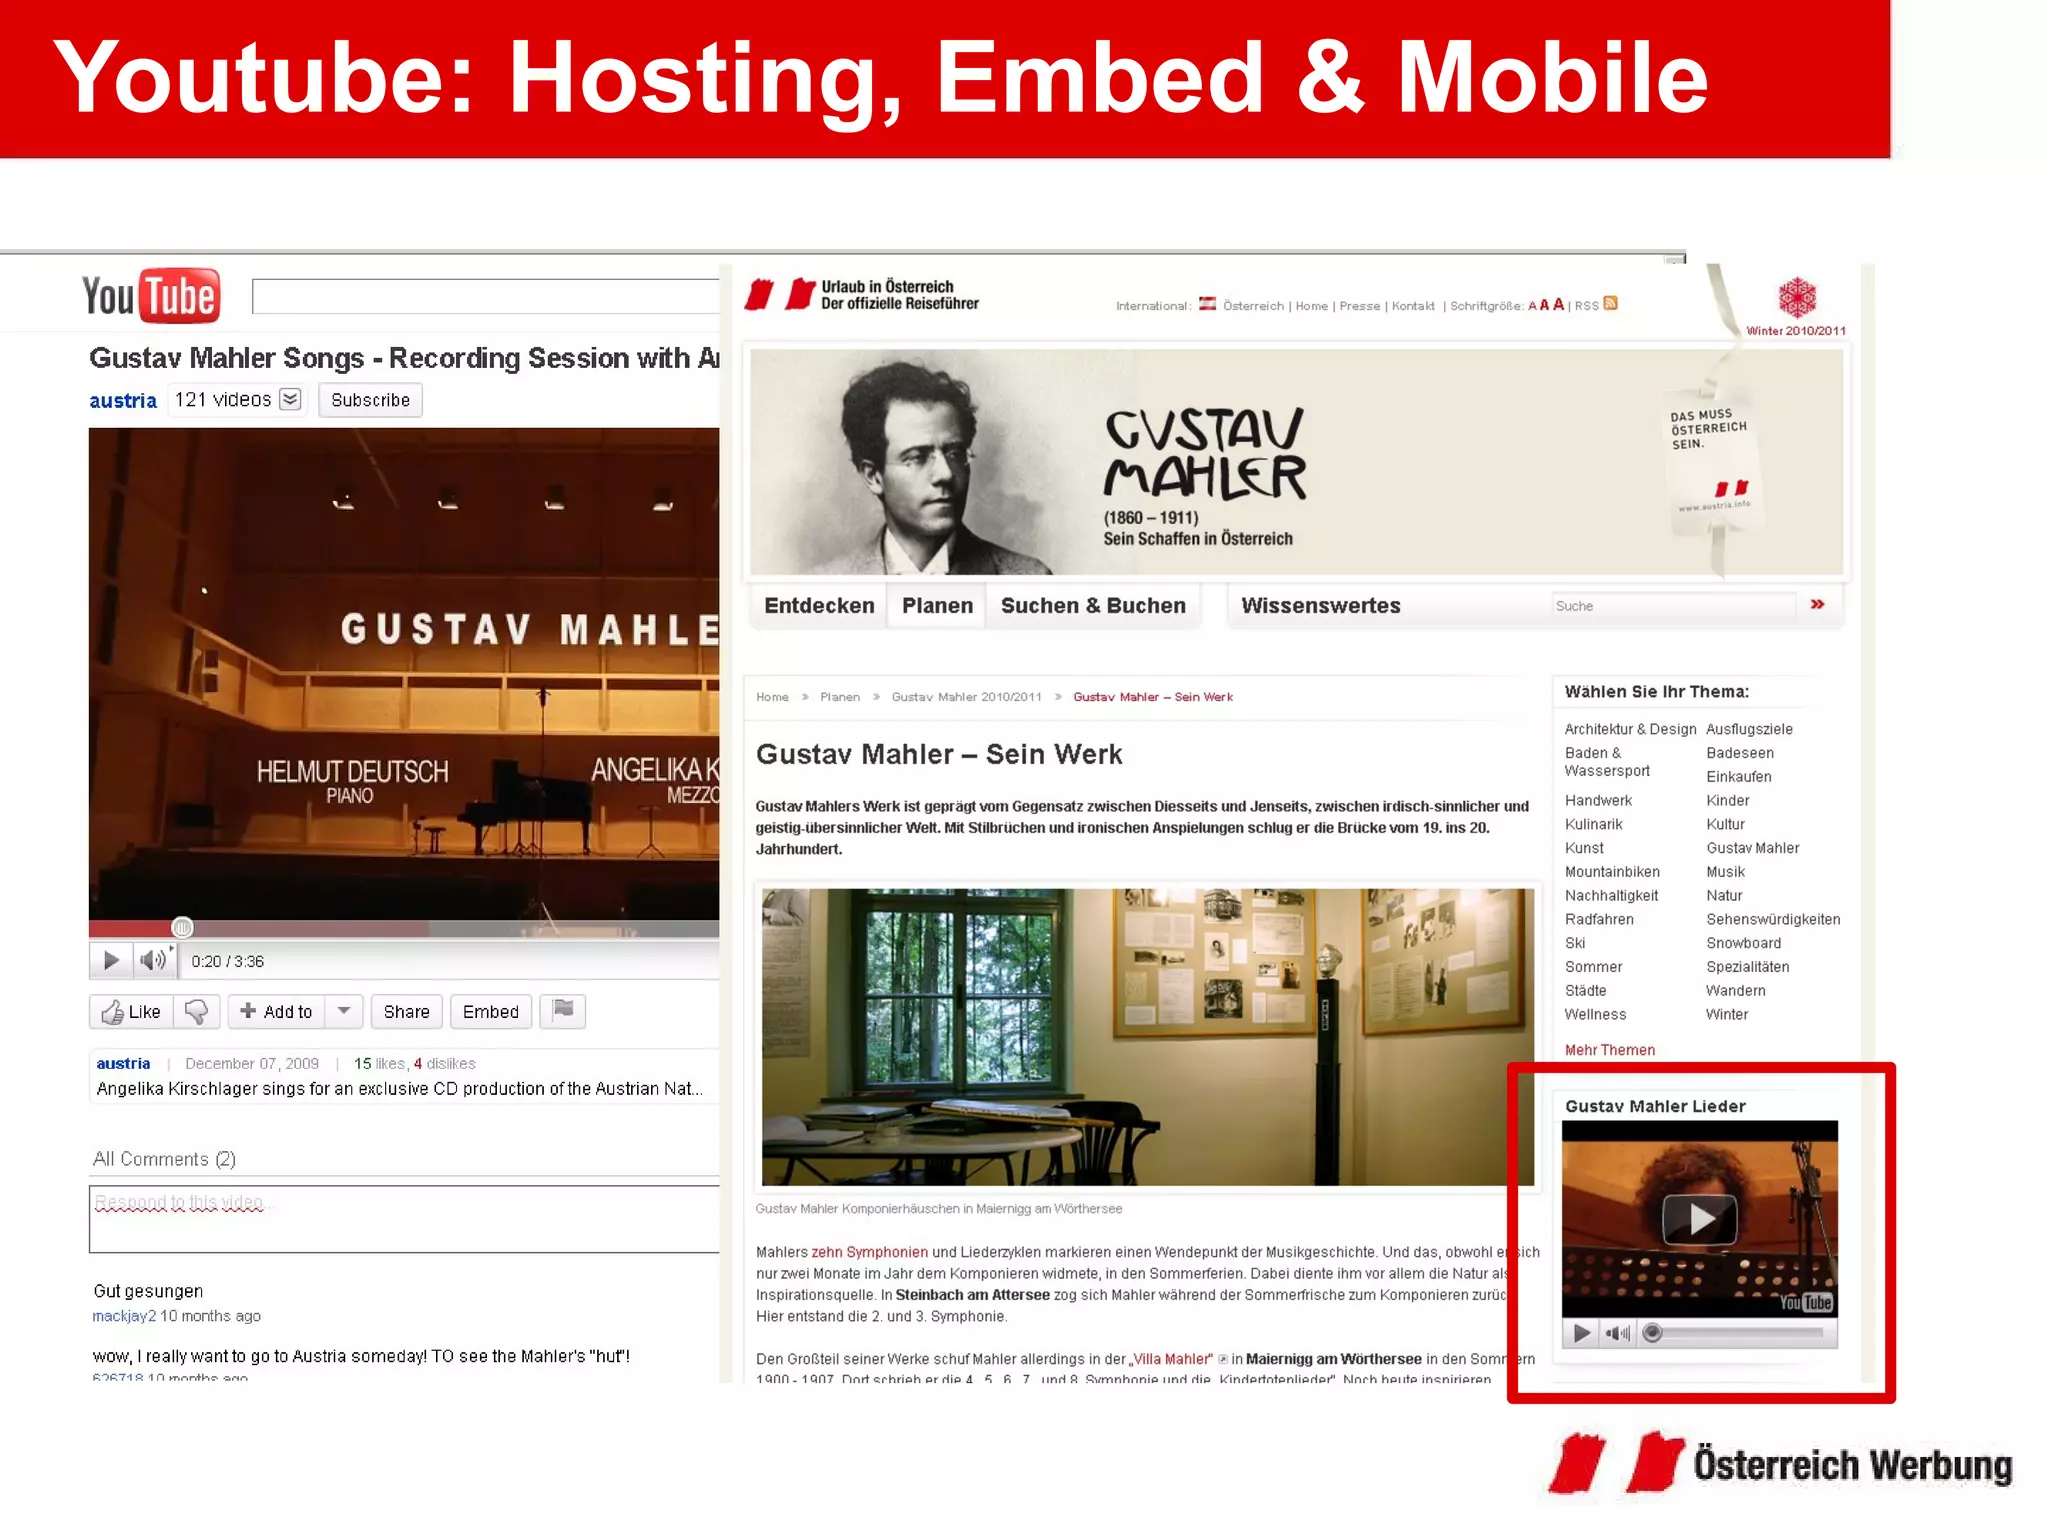Expand the 121 videos dropdown

tap(290, 400)
